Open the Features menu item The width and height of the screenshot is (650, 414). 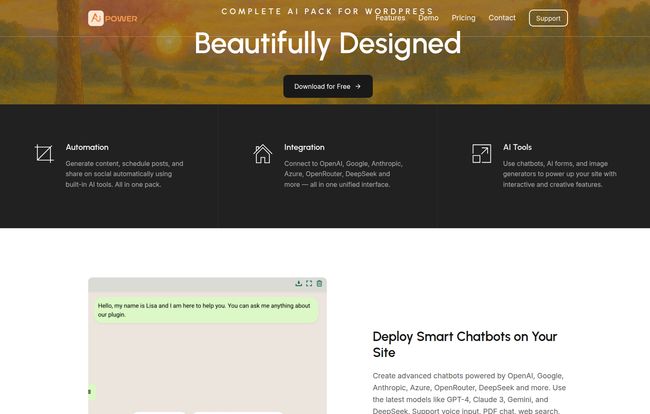(x=390, y=18)
